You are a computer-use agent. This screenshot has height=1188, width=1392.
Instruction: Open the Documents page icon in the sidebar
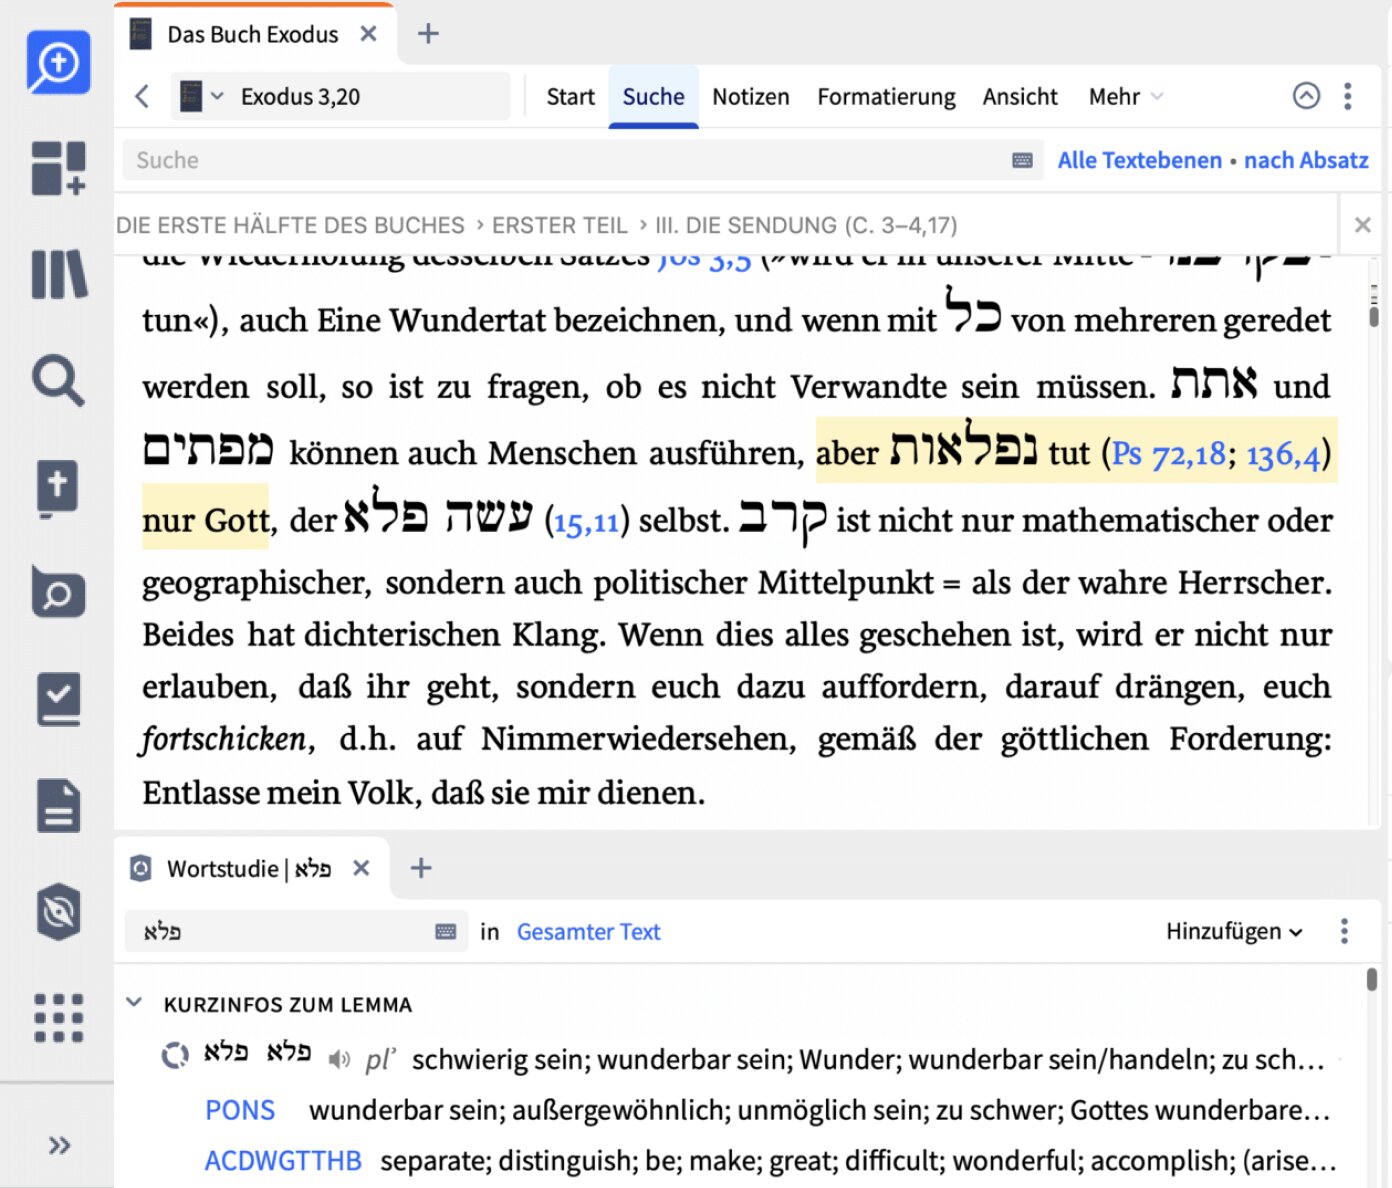59,805
